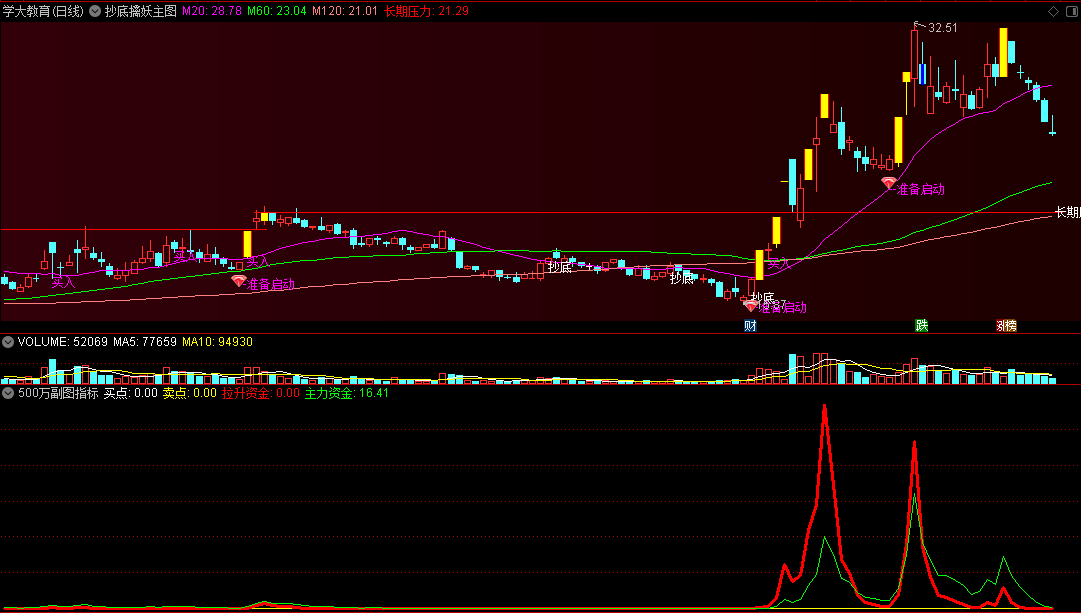This screenshot has height=613, width=1081.
Task: Click the 准备启动 diamond near the magenta M20 line
Action: coord(889,183)
